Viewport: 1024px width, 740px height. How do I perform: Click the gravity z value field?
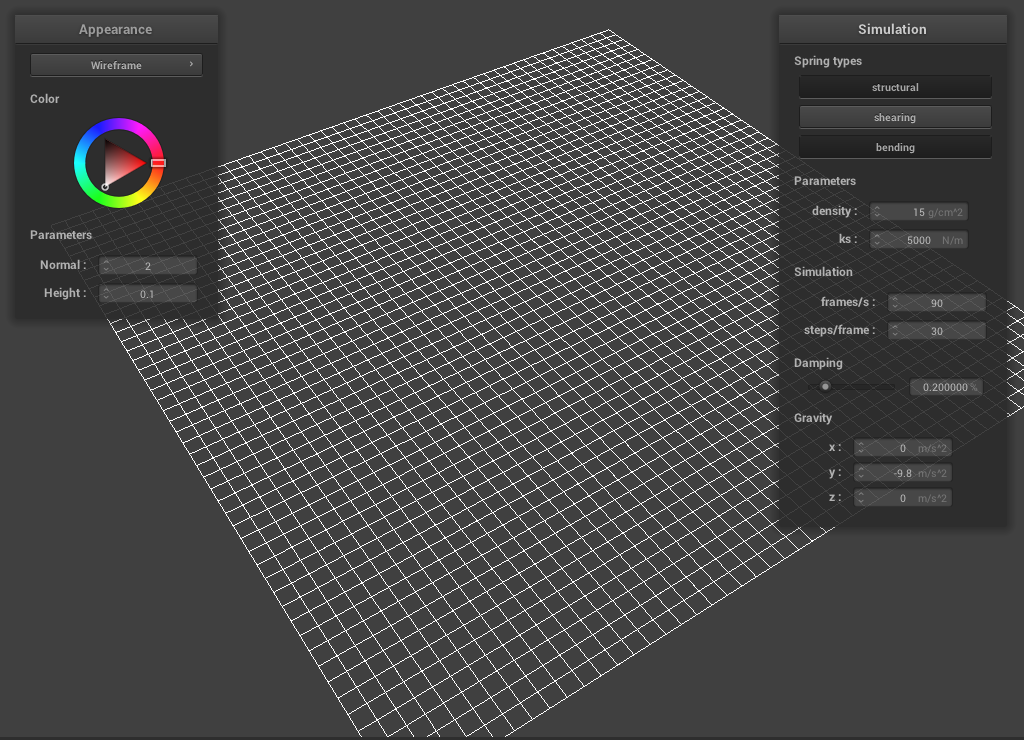point(903,498)
